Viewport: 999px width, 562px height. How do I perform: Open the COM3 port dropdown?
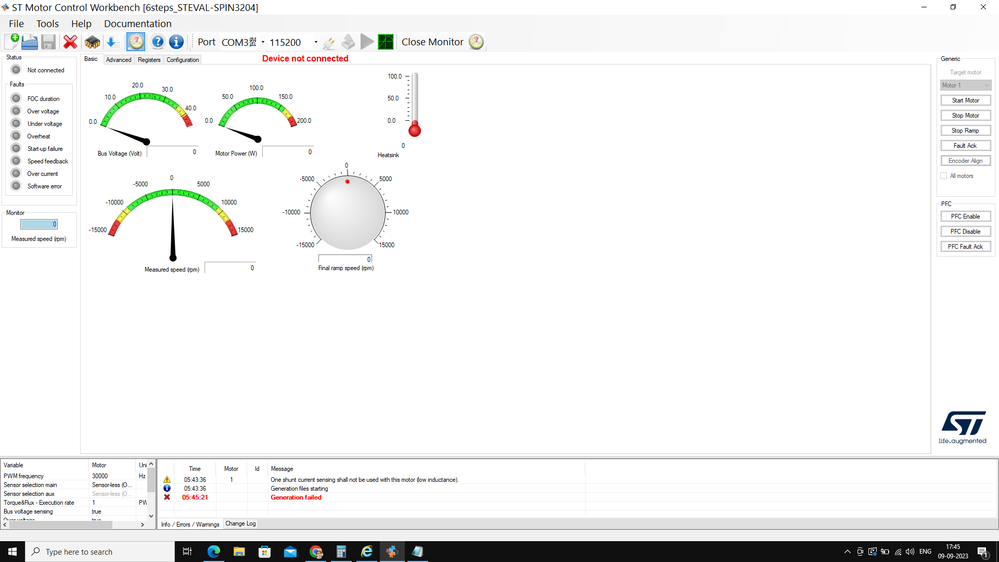click(x=262, y=42)
